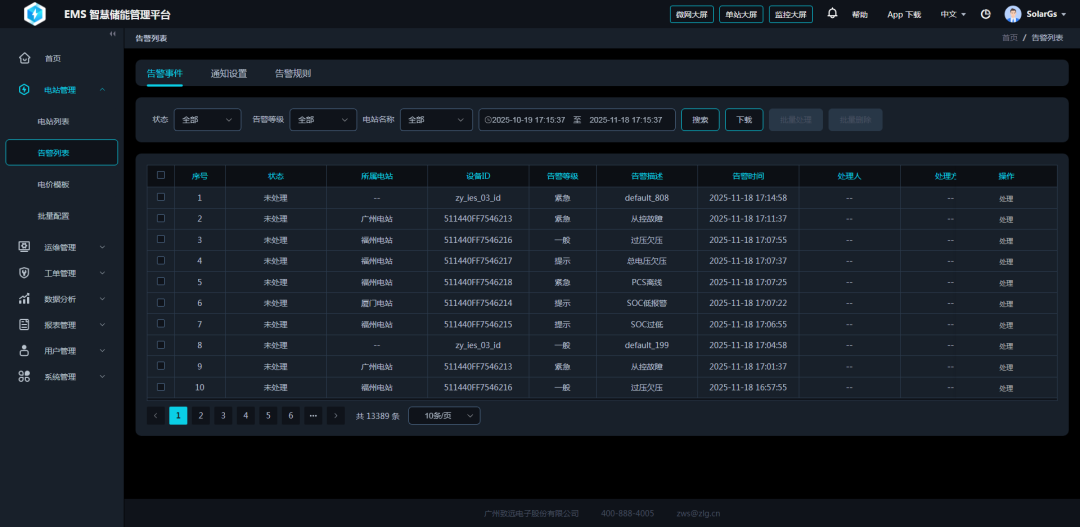Expand the 系统管理 menu chevron
Screen dimensions: 1080x527
point(102,377)
